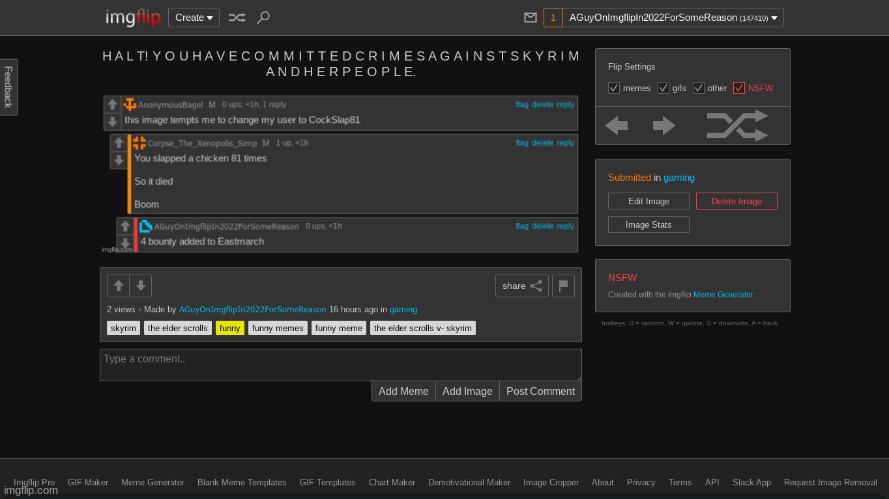889x499 pixels.
Task: Open the gaming link in the Submitted panel
Action: [x=679, y=177]
